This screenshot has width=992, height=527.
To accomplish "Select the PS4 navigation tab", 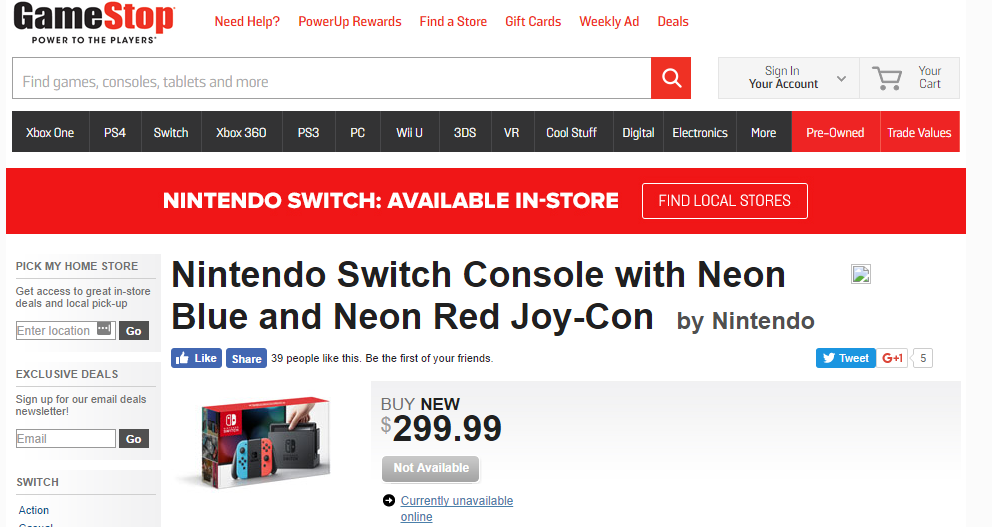I will point(115,132).
